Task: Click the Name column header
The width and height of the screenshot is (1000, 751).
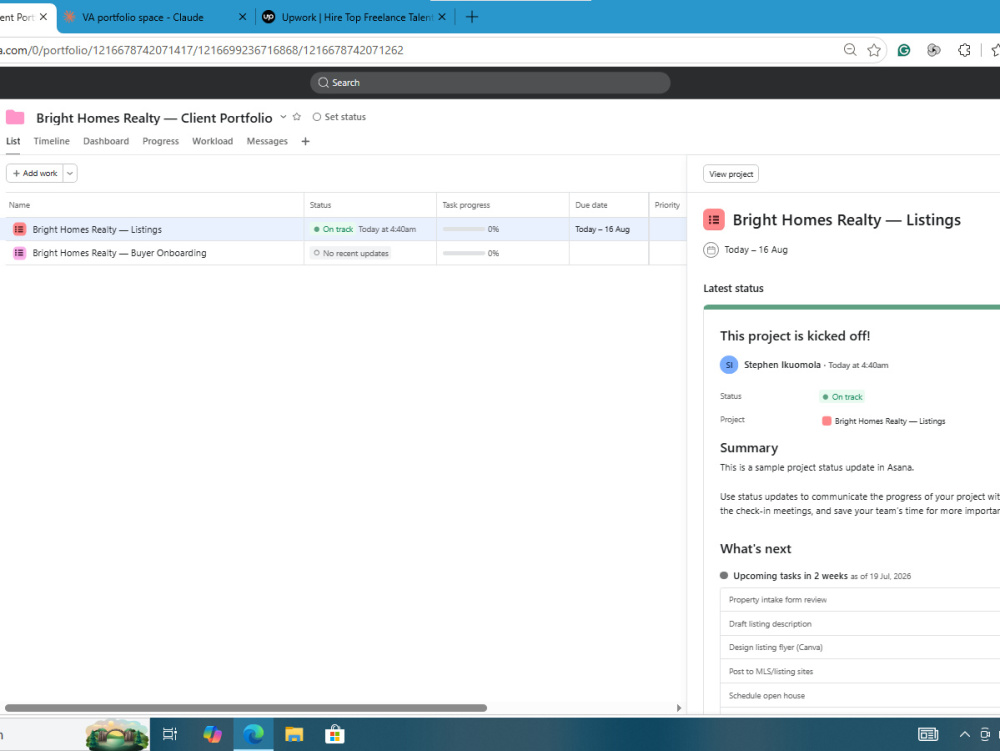Action: coord(19,205)
